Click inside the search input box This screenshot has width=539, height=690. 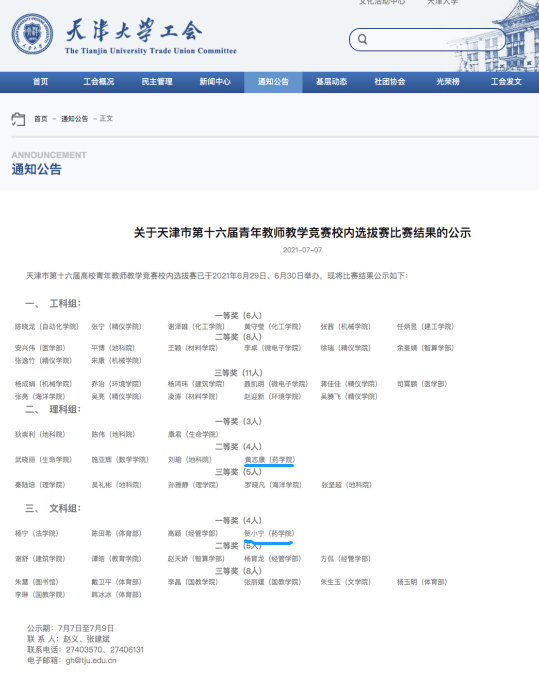427,40
